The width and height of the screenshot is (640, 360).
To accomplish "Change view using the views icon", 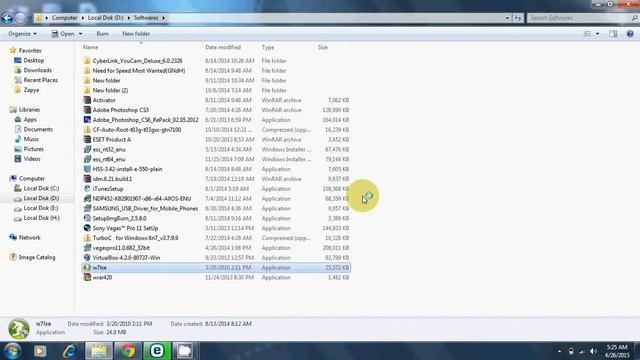I will pos(587,34).
